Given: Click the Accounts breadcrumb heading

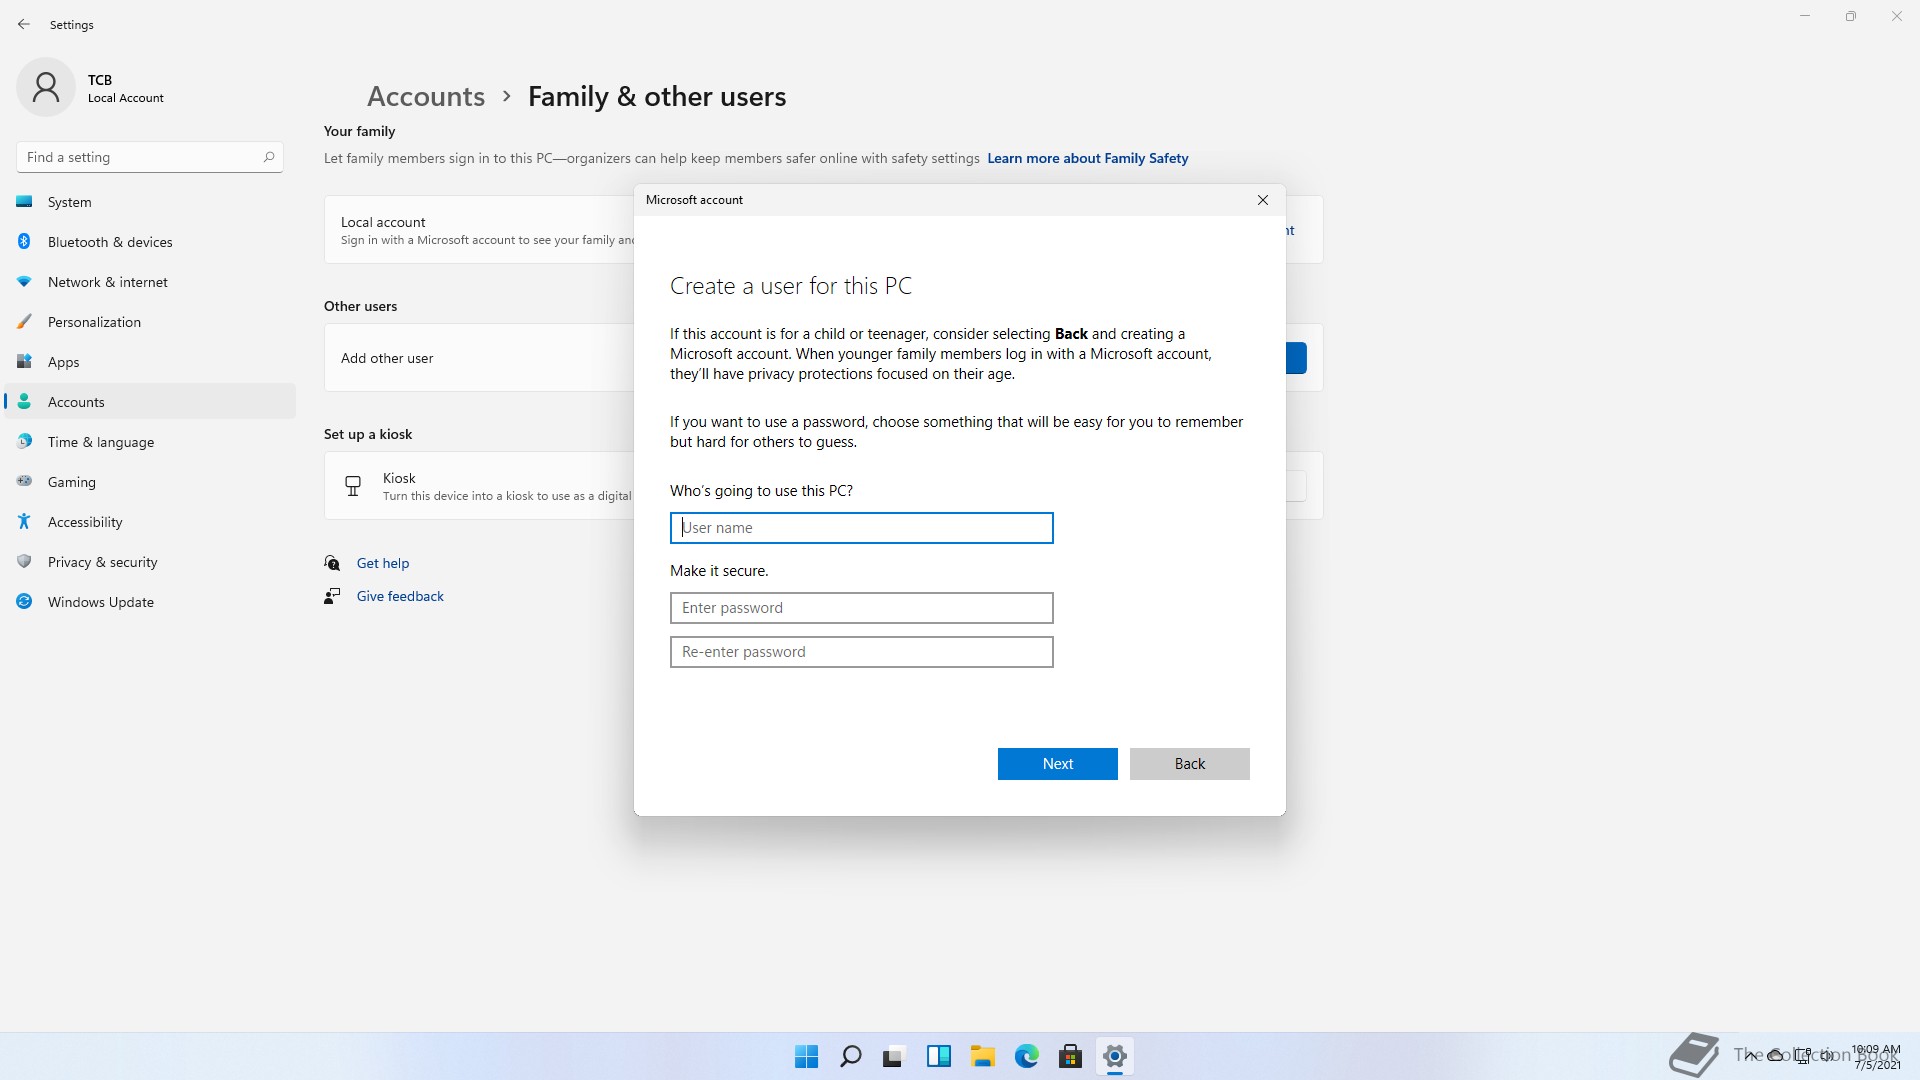Looking at the screenshot, I should point(426,96).
